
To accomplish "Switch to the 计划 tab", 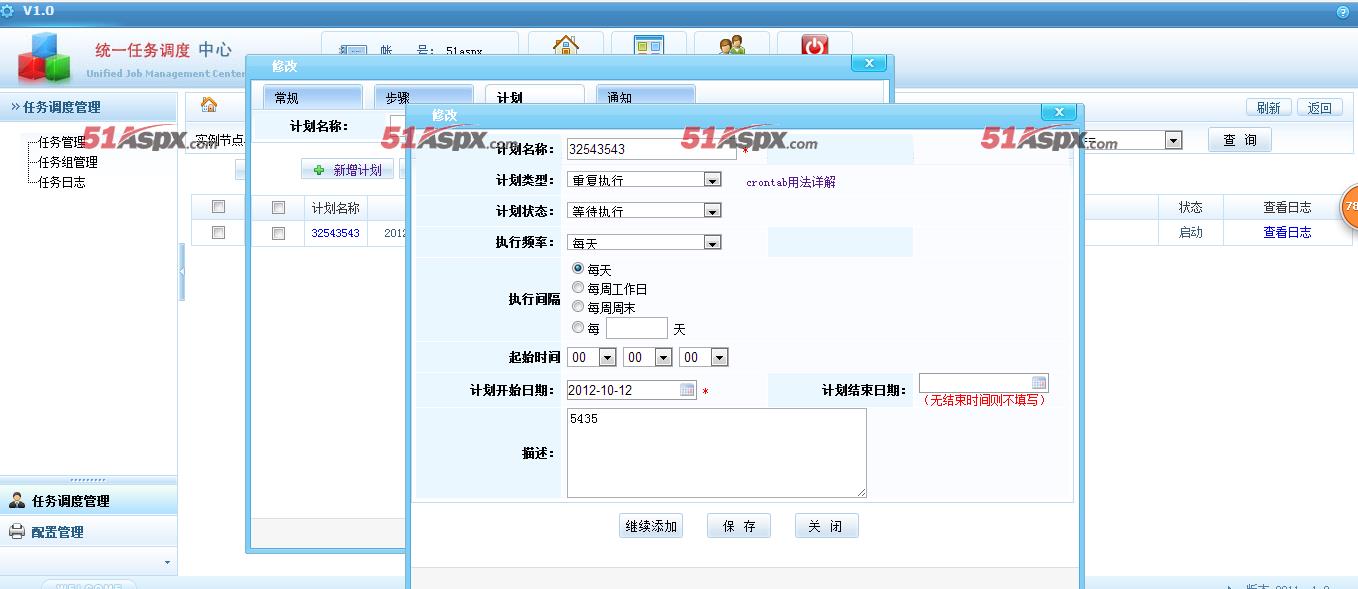I will pyautogui.click(x=534, y=97).
